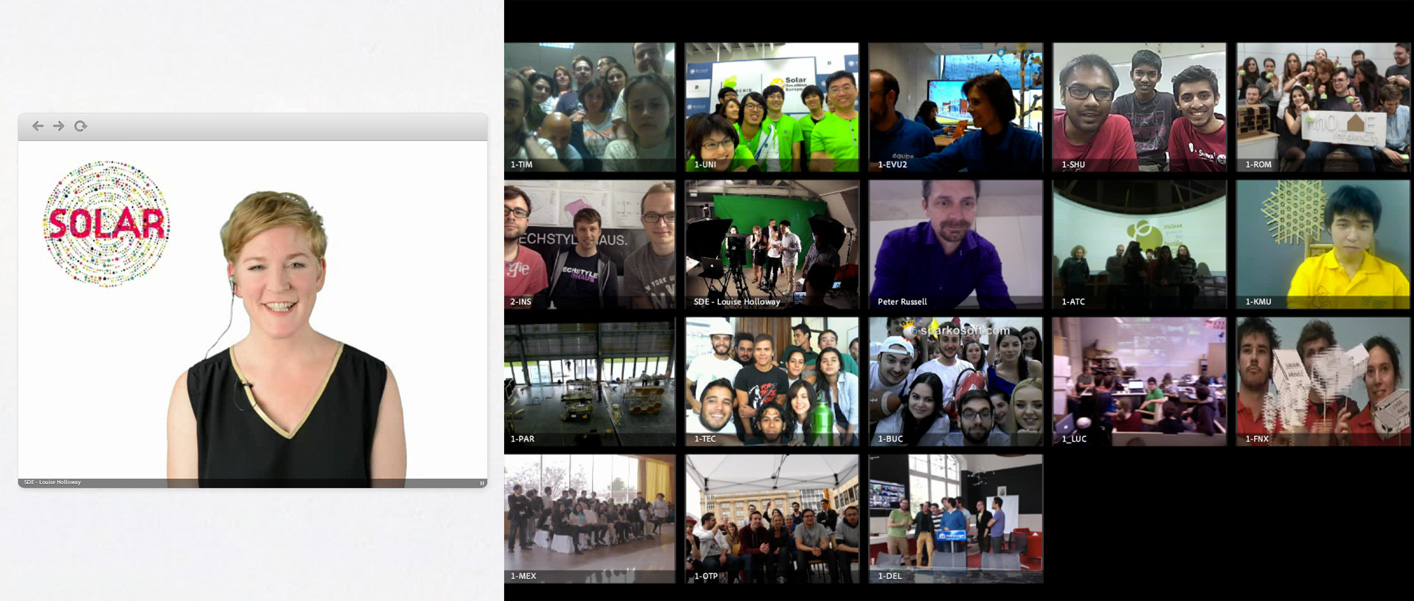Choose the 1-SHU video thumbnail

1139,107
